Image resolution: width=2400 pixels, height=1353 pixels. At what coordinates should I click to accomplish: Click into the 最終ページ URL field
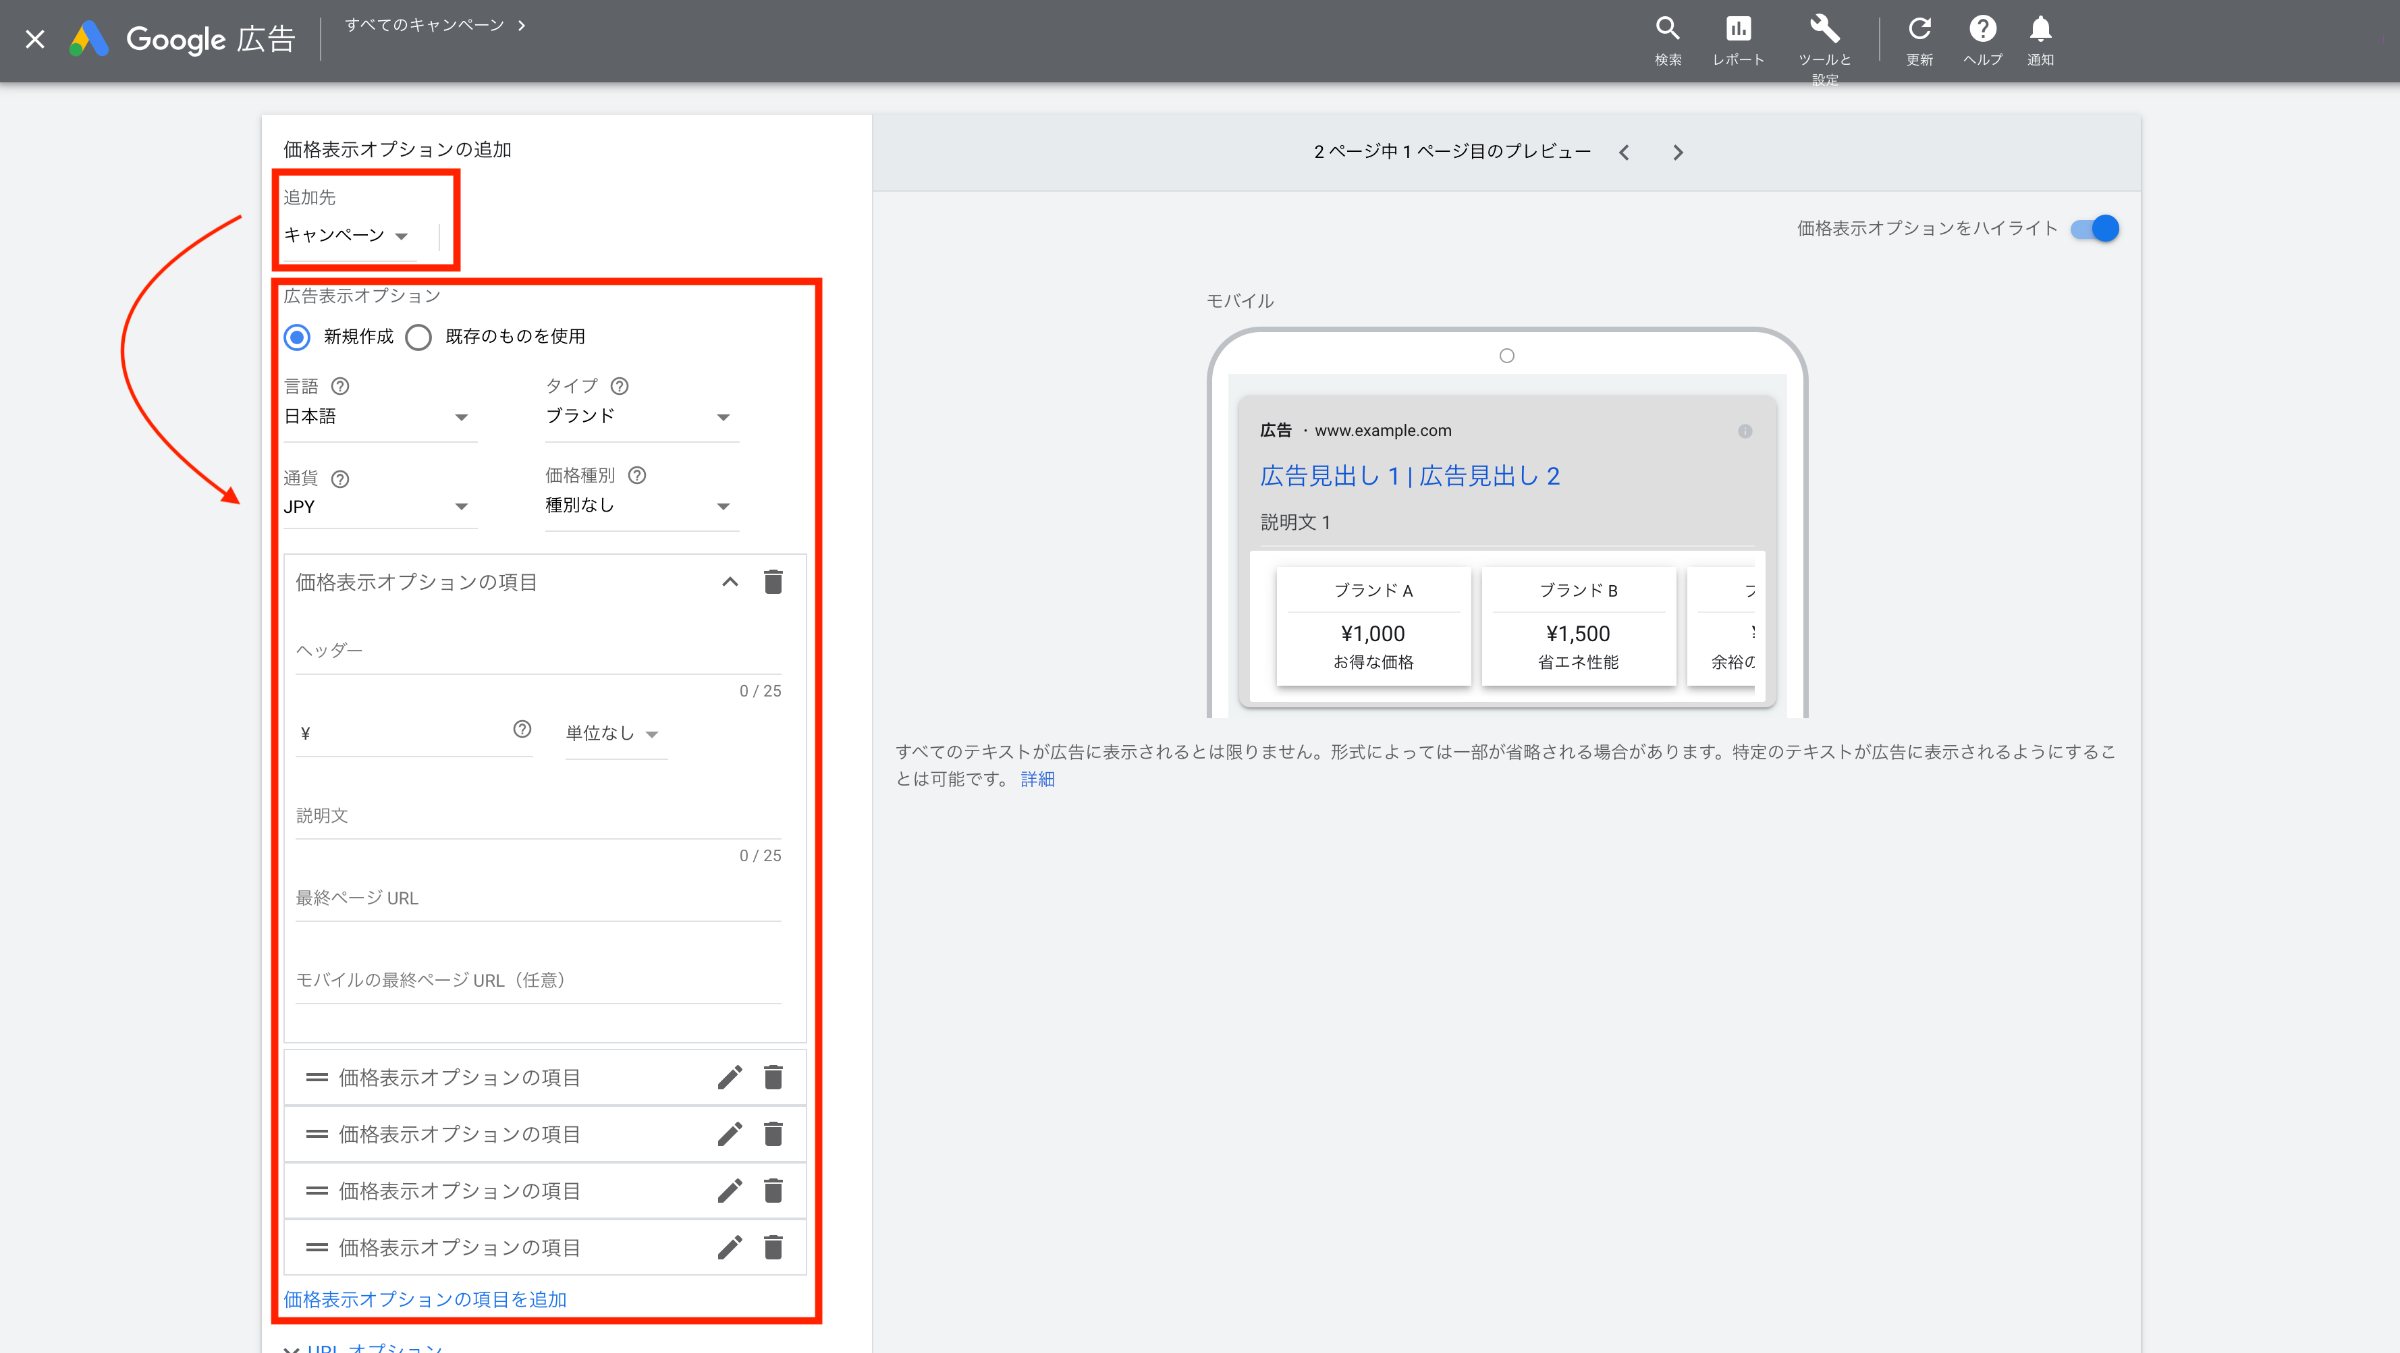tap(538, 898)
